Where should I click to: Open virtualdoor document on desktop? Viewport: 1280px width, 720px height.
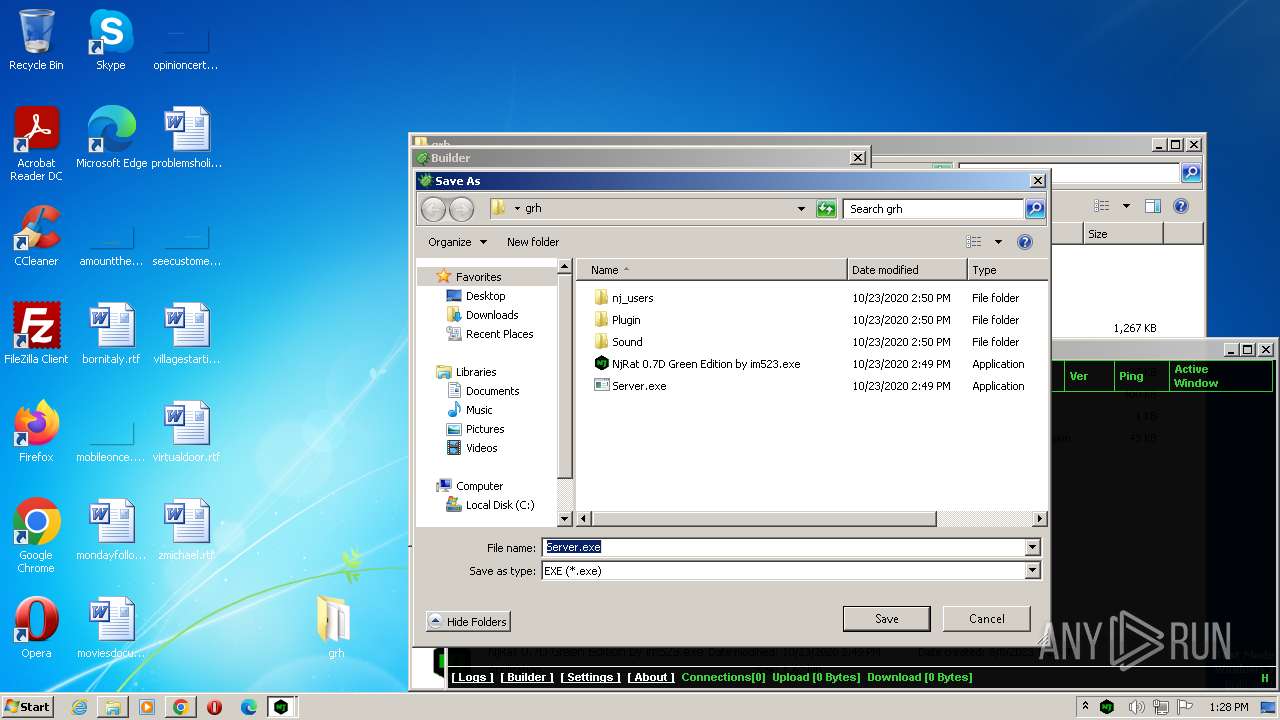pos(186,432)
